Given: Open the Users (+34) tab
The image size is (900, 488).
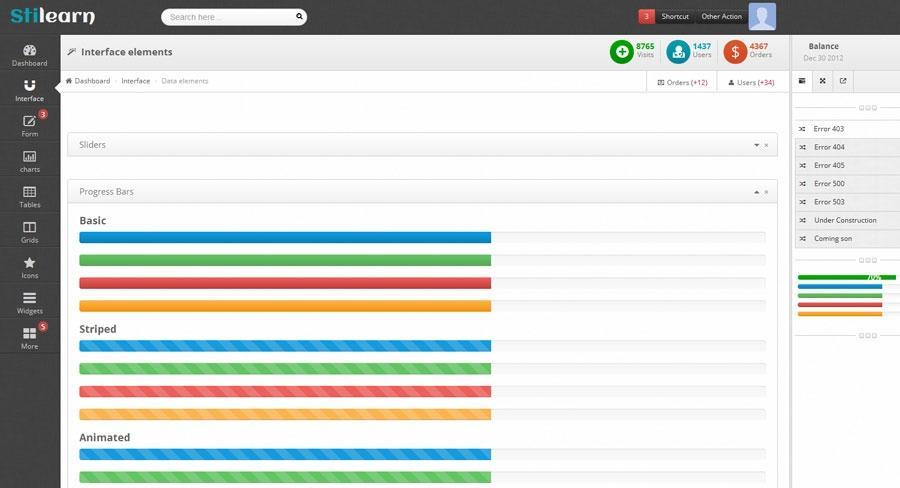Looking at the screenshot, I should 751,82.
